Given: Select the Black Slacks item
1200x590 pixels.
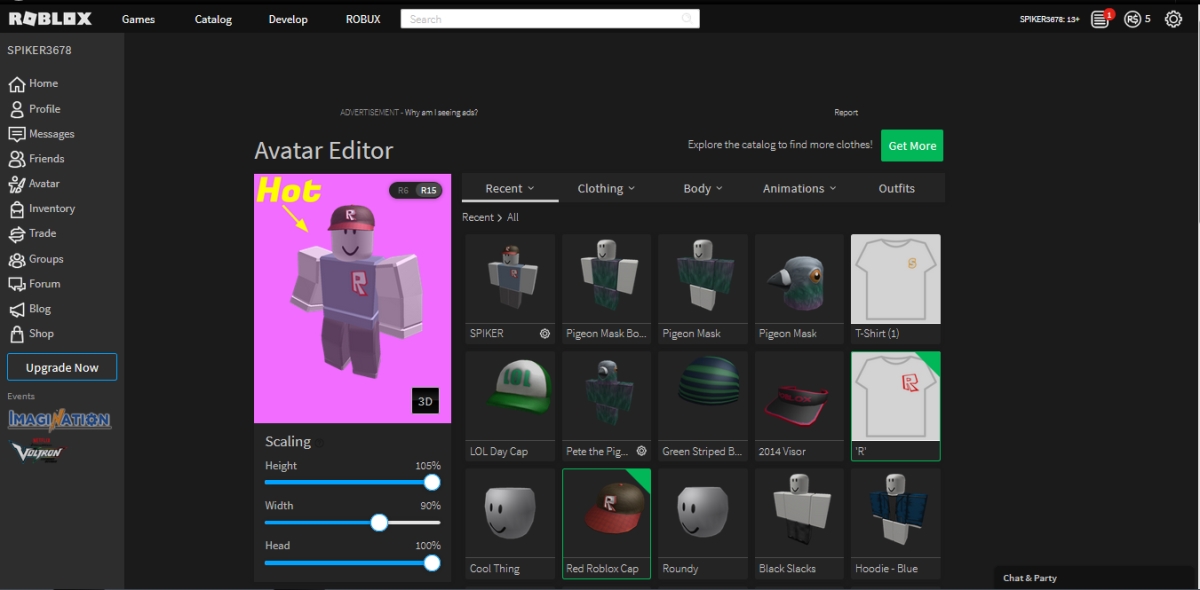Looking at the screenshot, I should [x=799, y=523].
